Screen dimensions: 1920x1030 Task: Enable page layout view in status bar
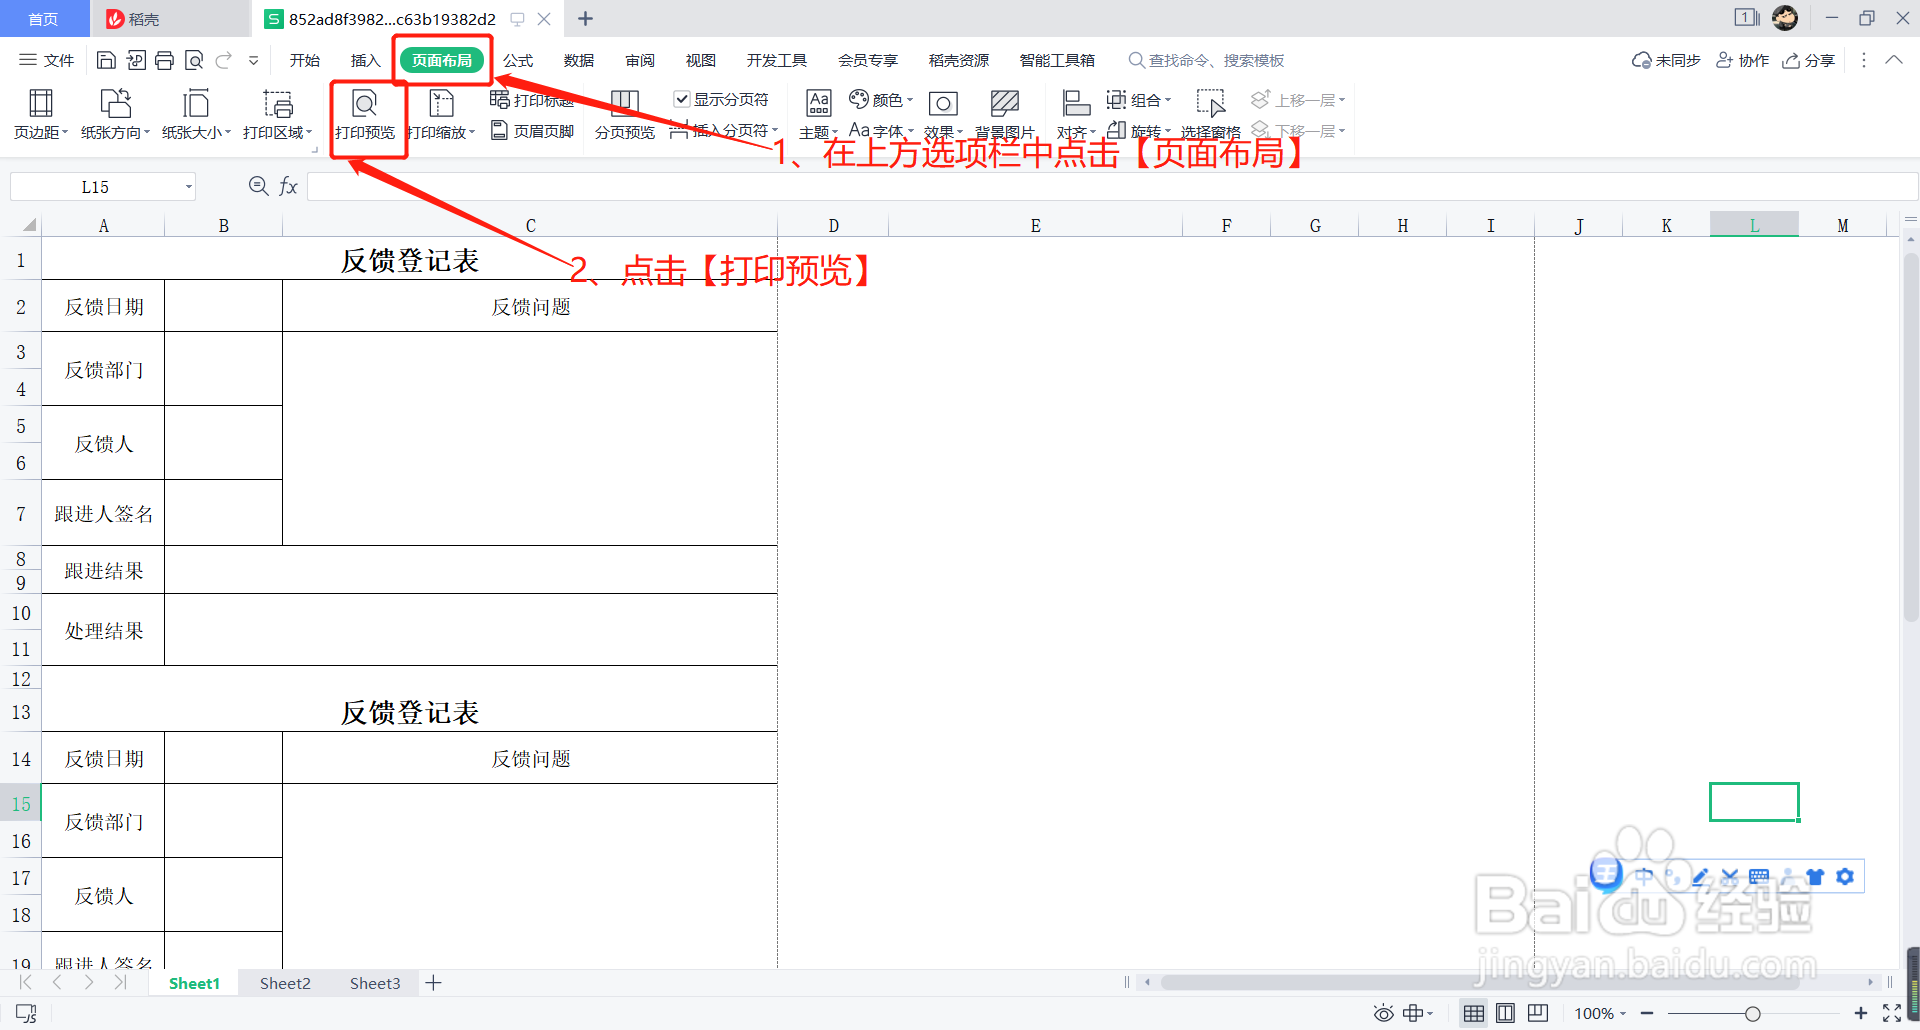pos(1505,1013)
